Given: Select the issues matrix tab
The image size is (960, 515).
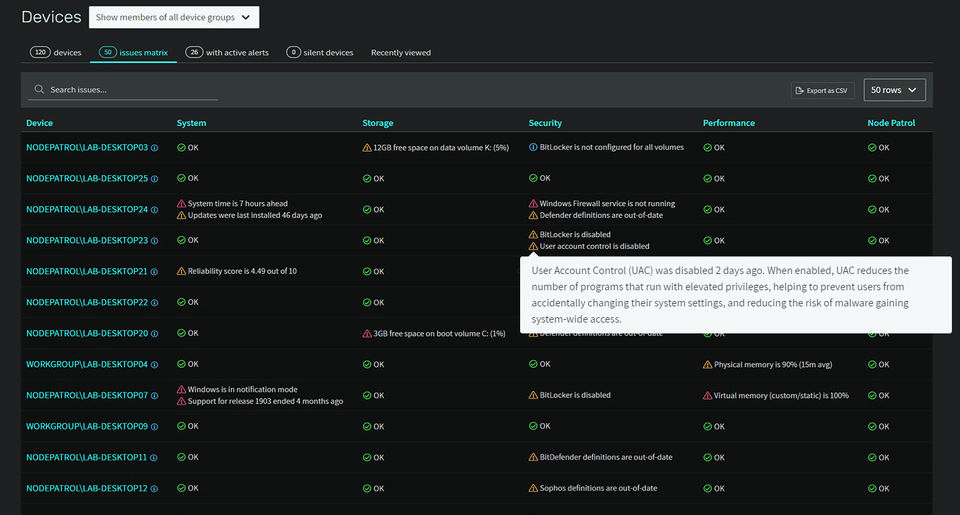Looking at the screenshot, I should click(133, 53).
